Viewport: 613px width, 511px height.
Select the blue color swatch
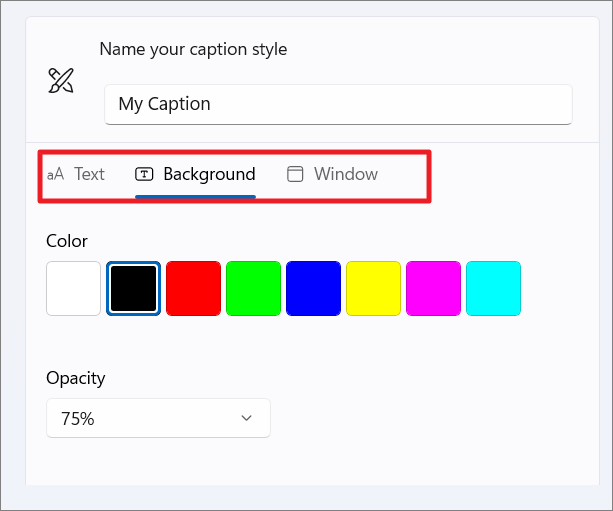314,289
